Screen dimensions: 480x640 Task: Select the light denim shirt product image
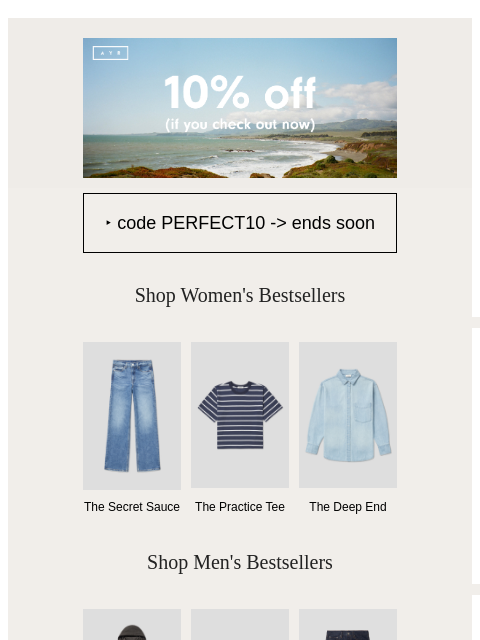(x=348, y=415)
